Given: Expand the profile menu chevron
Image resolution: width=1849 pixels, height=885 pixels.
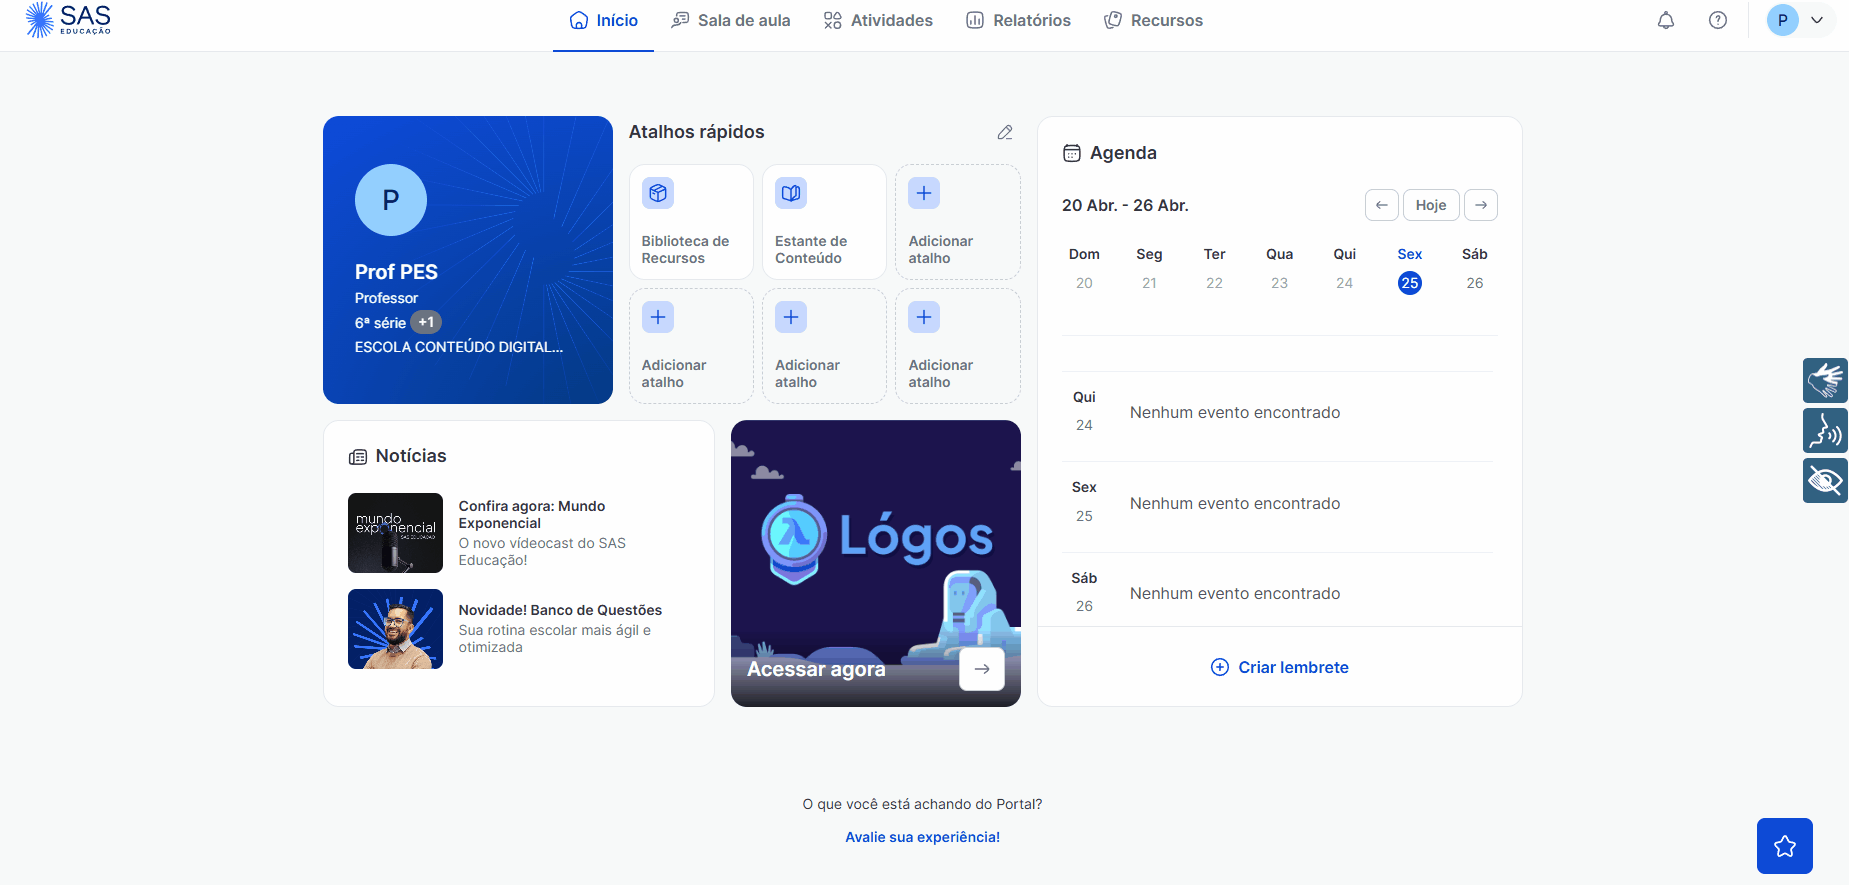Looking at the screenshot, I should coord(1817,20).
